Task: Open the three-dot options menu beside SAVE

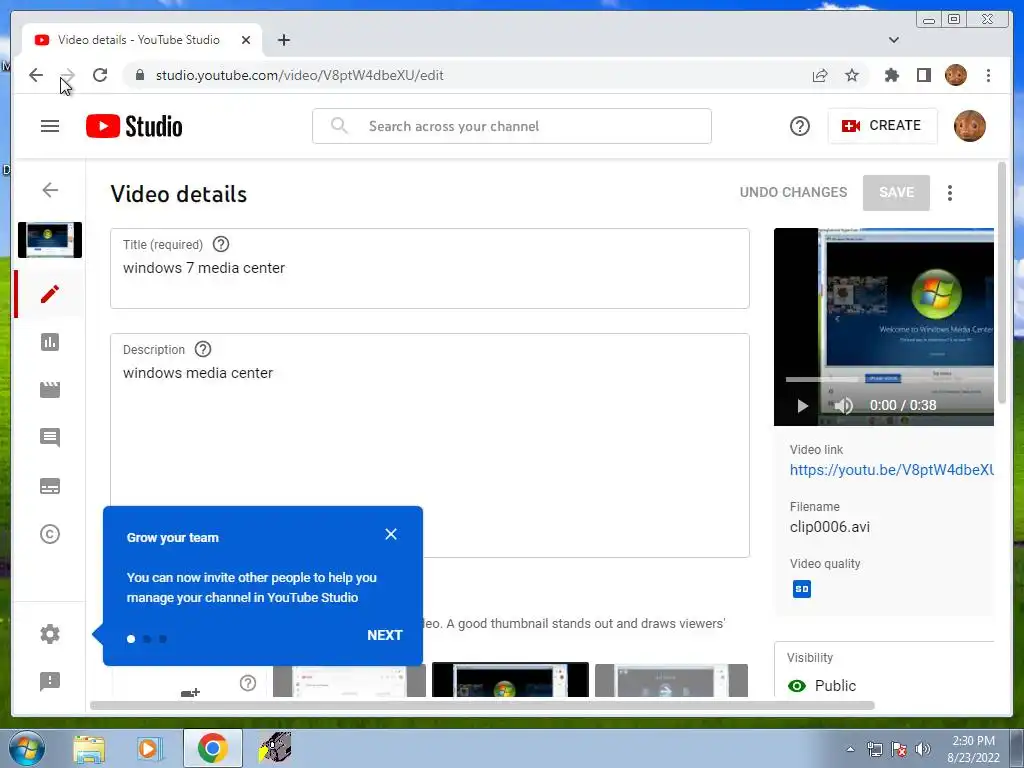Action: pyautogui.click(x=950, y=193)
